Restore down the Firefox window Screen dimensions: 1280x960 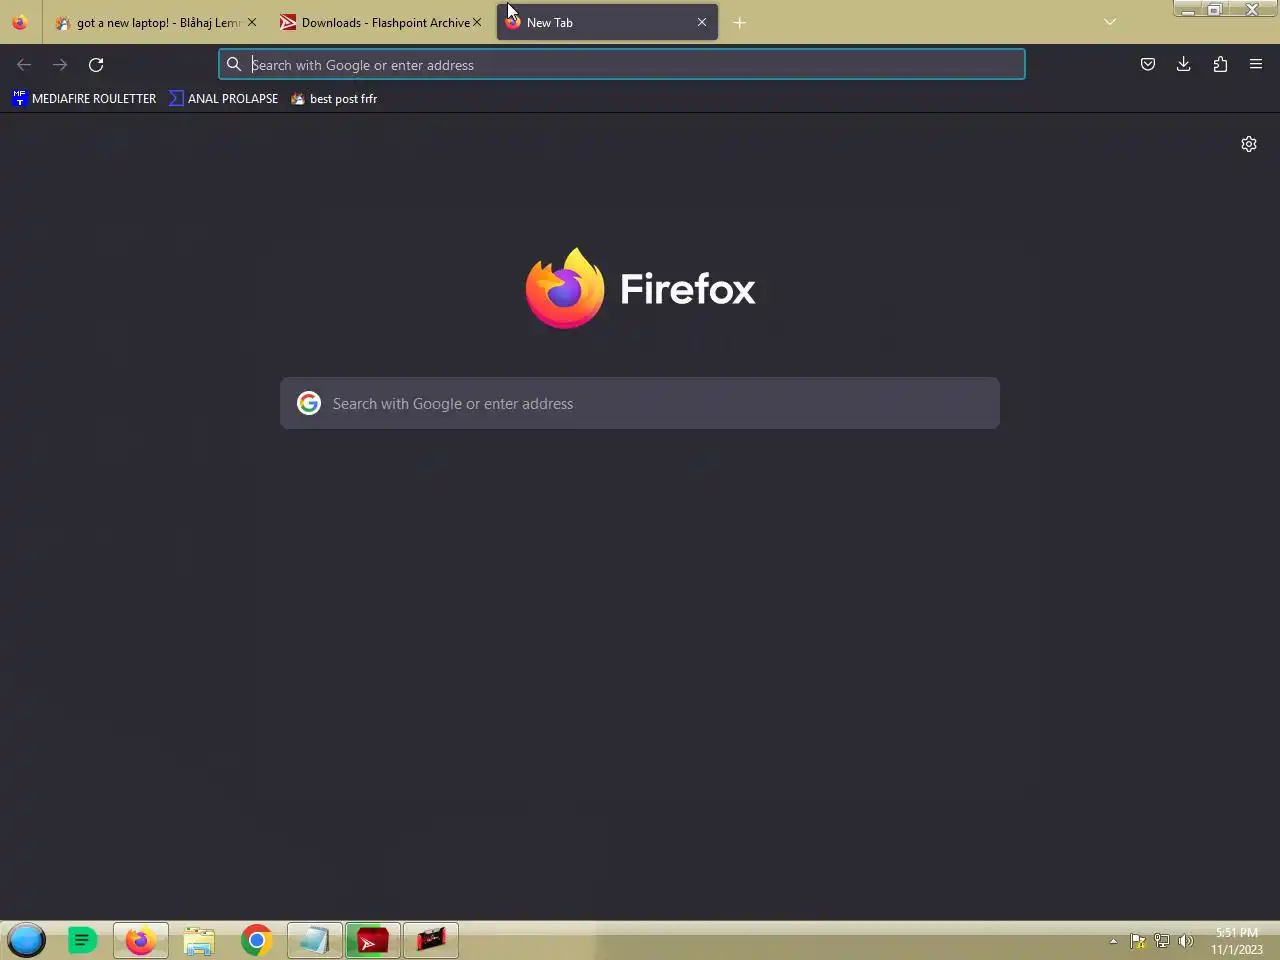1214,9
